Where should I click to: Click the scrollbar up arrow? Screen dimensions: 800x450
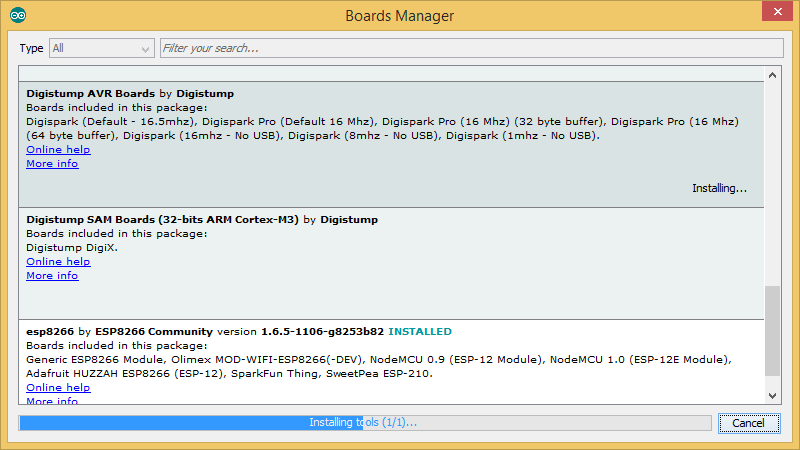tap(773, 75)
